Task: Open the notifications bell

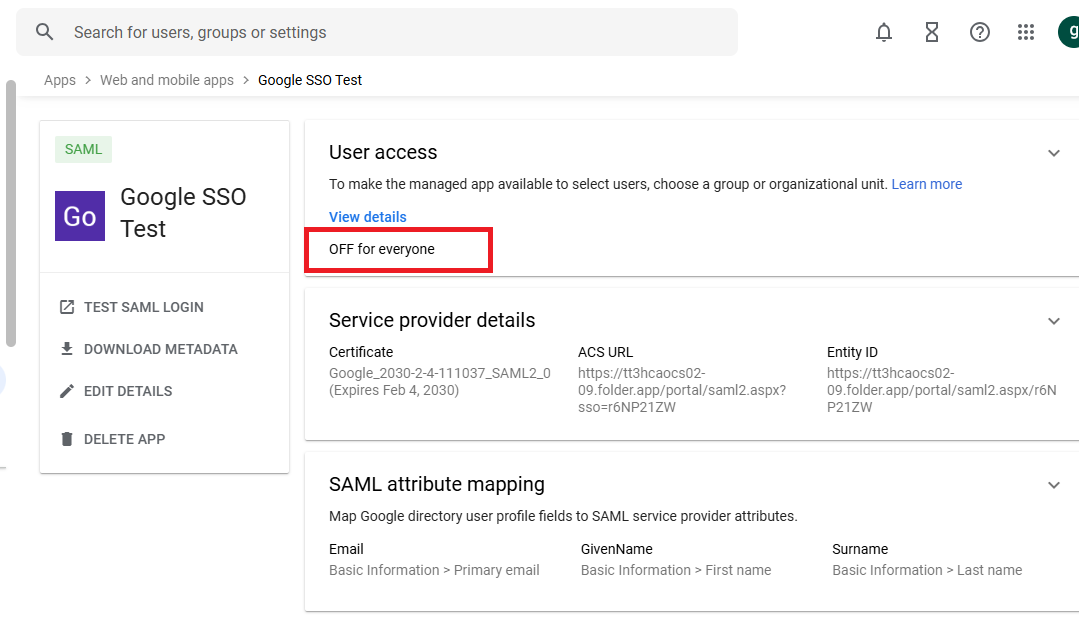Action: pyautogui.click(x=884, y=32)
